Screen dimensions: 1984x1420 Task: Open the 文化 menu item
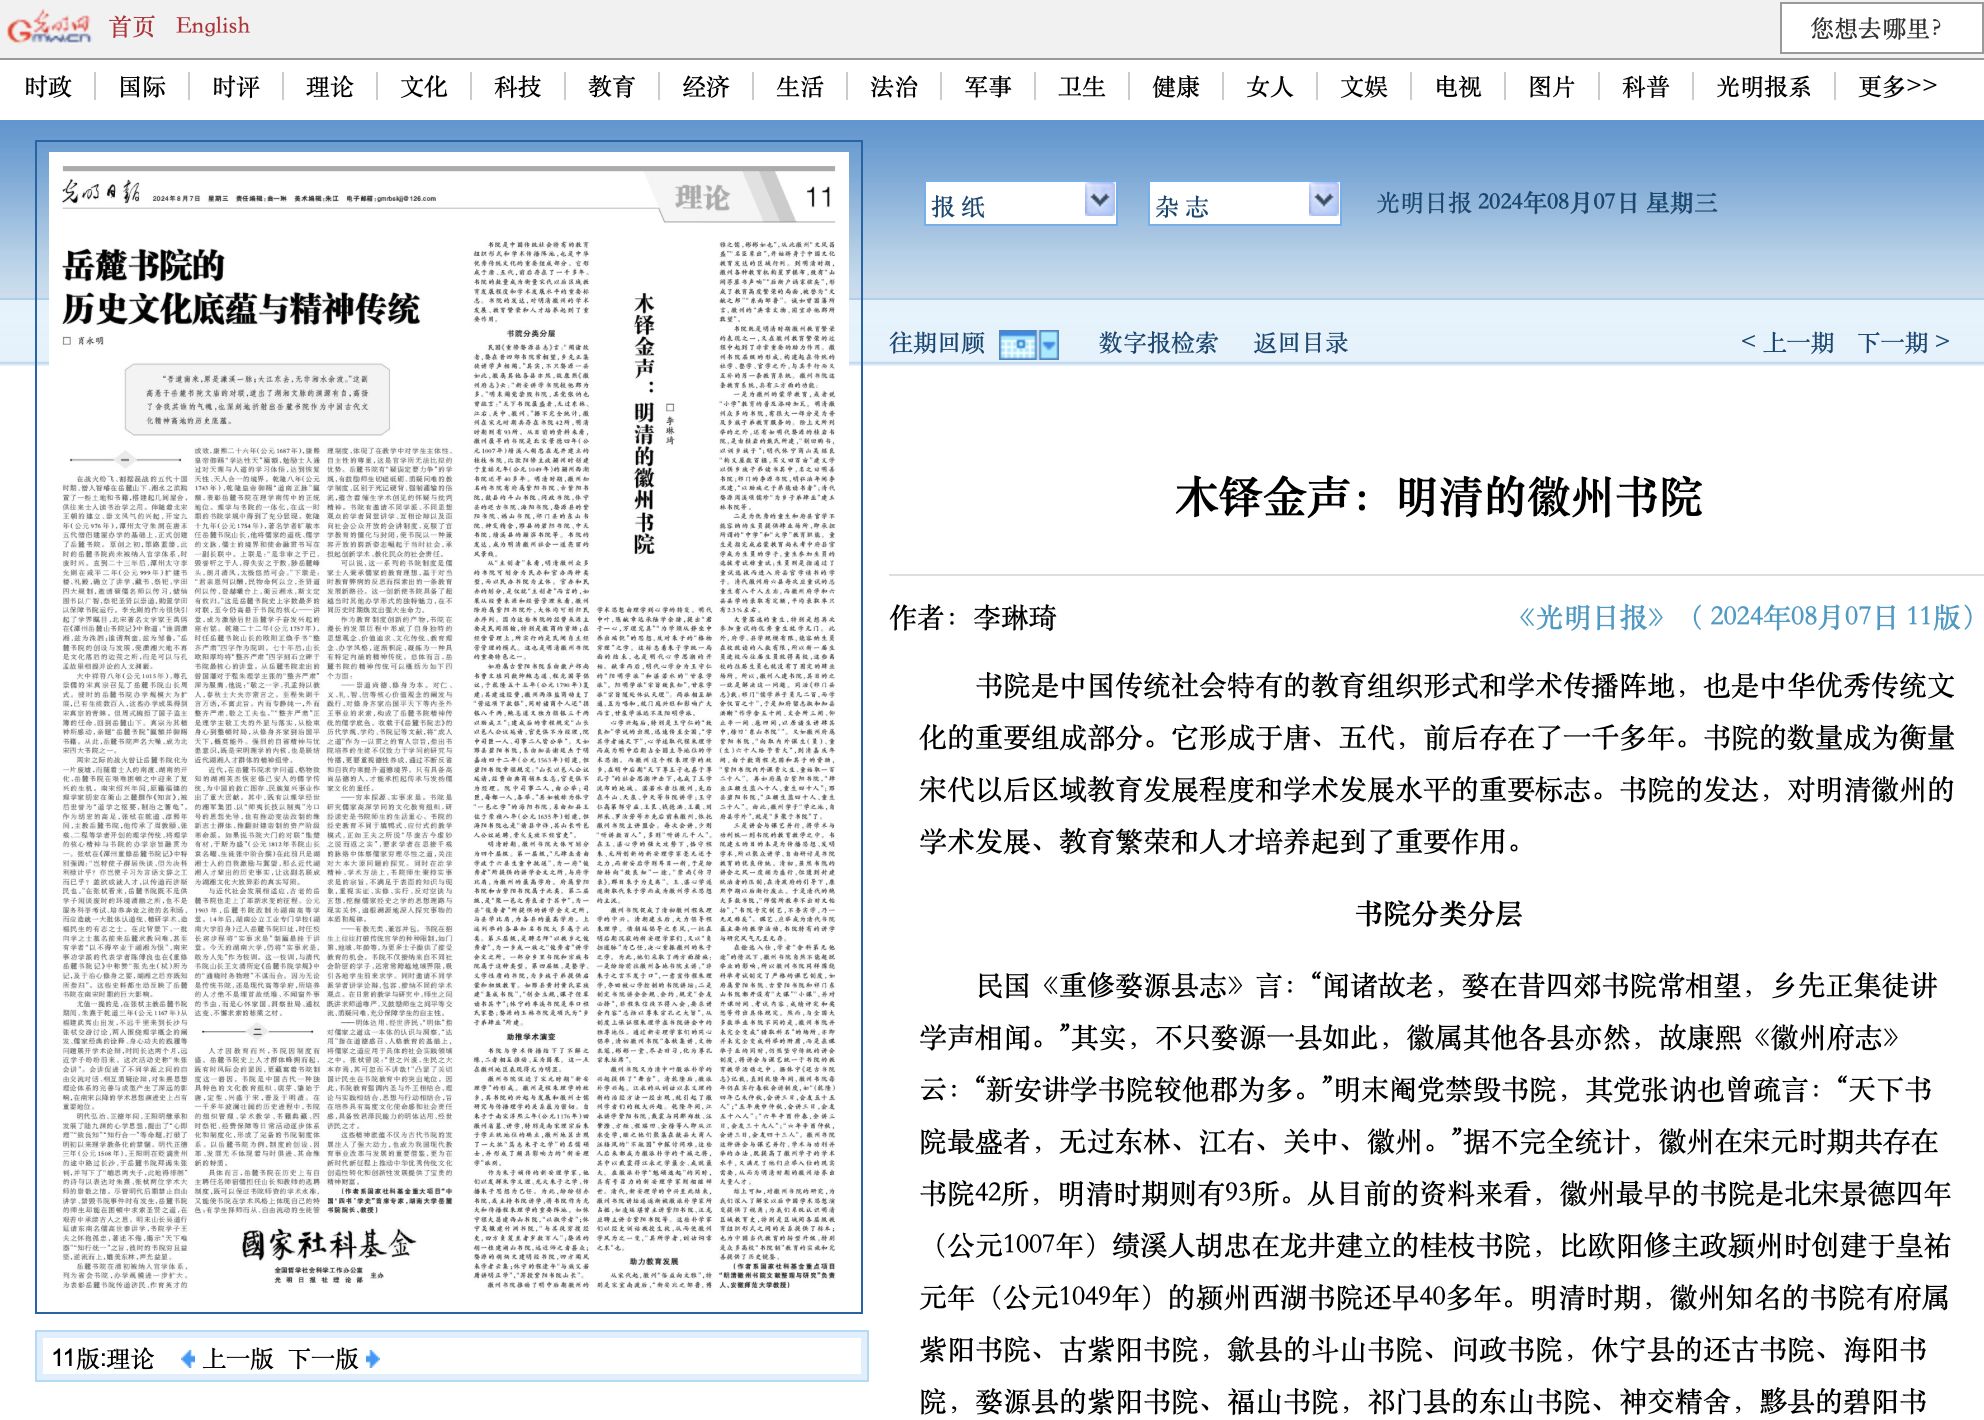click(424, 87)
